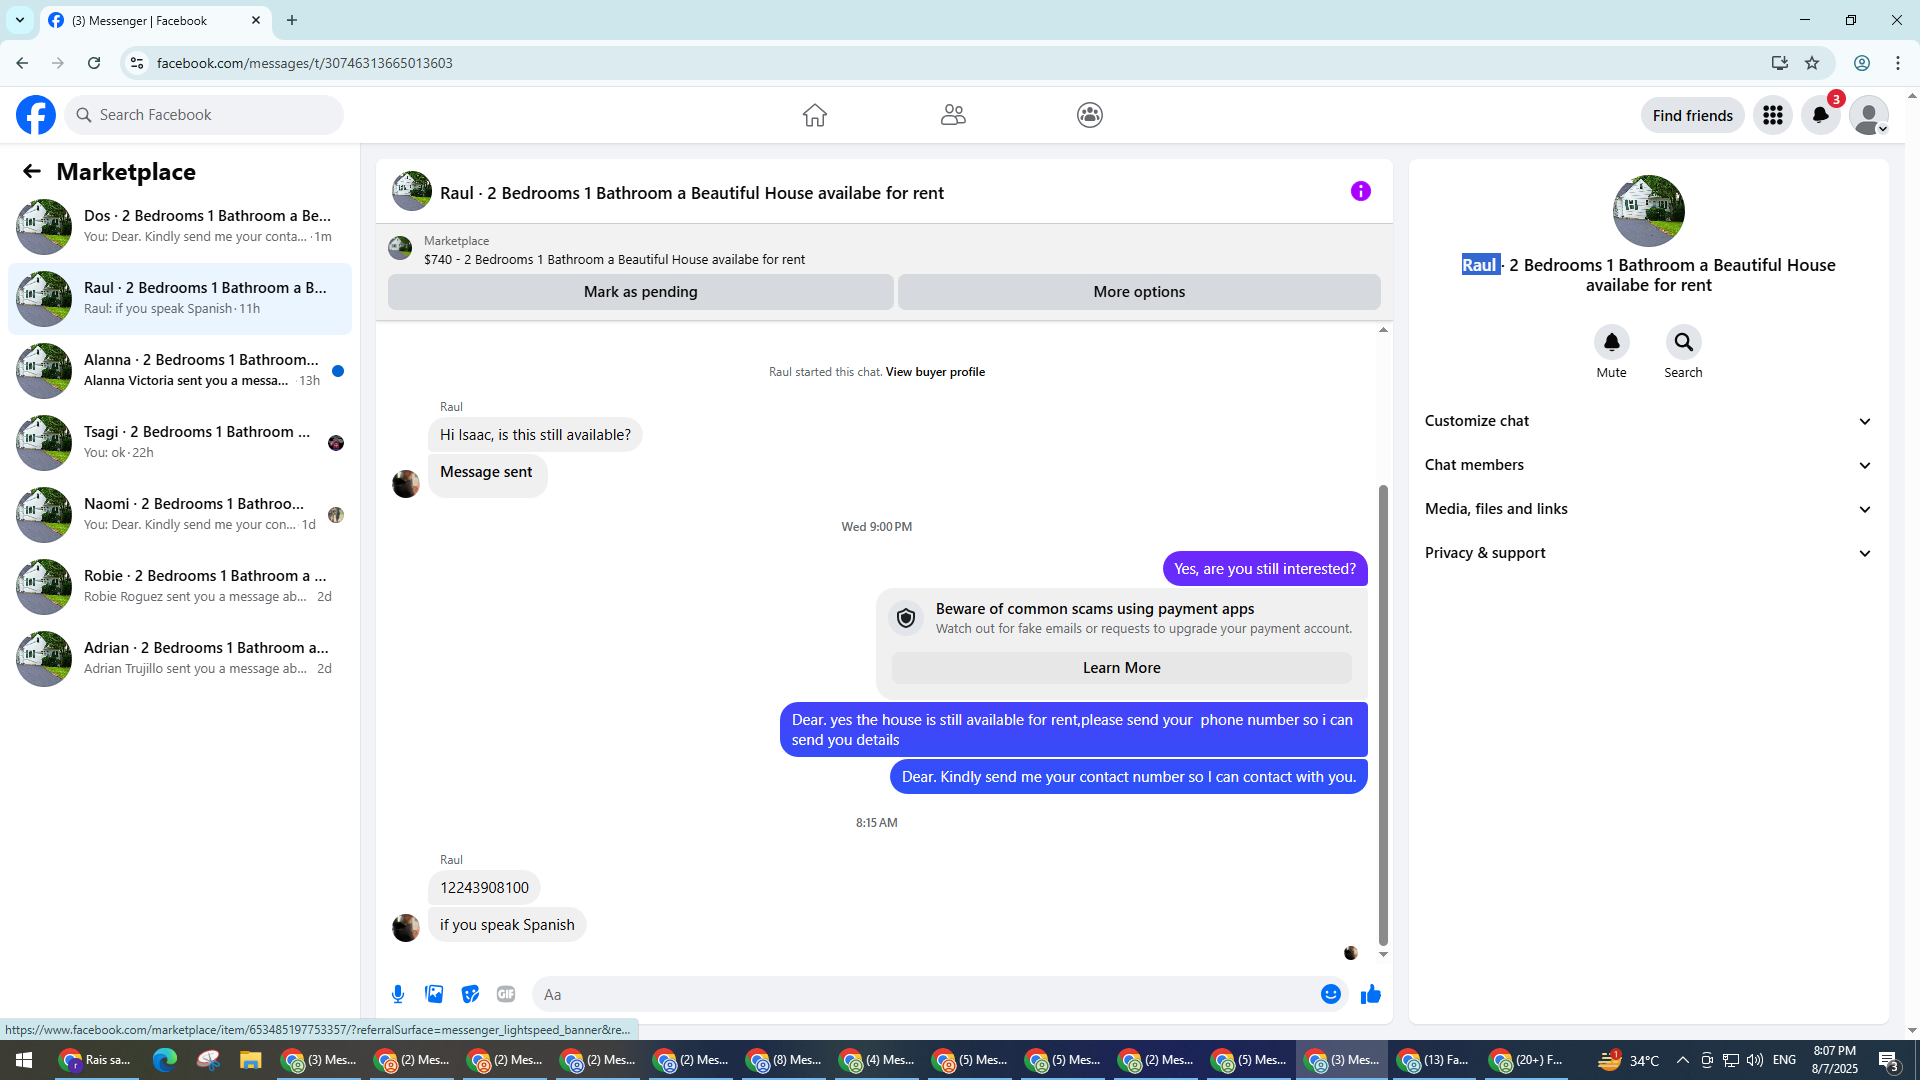Image resolution: width=1920 pixels, height=1080 pixels.
Task: Open conversation information (i) icon
Action: (1361, 191)
